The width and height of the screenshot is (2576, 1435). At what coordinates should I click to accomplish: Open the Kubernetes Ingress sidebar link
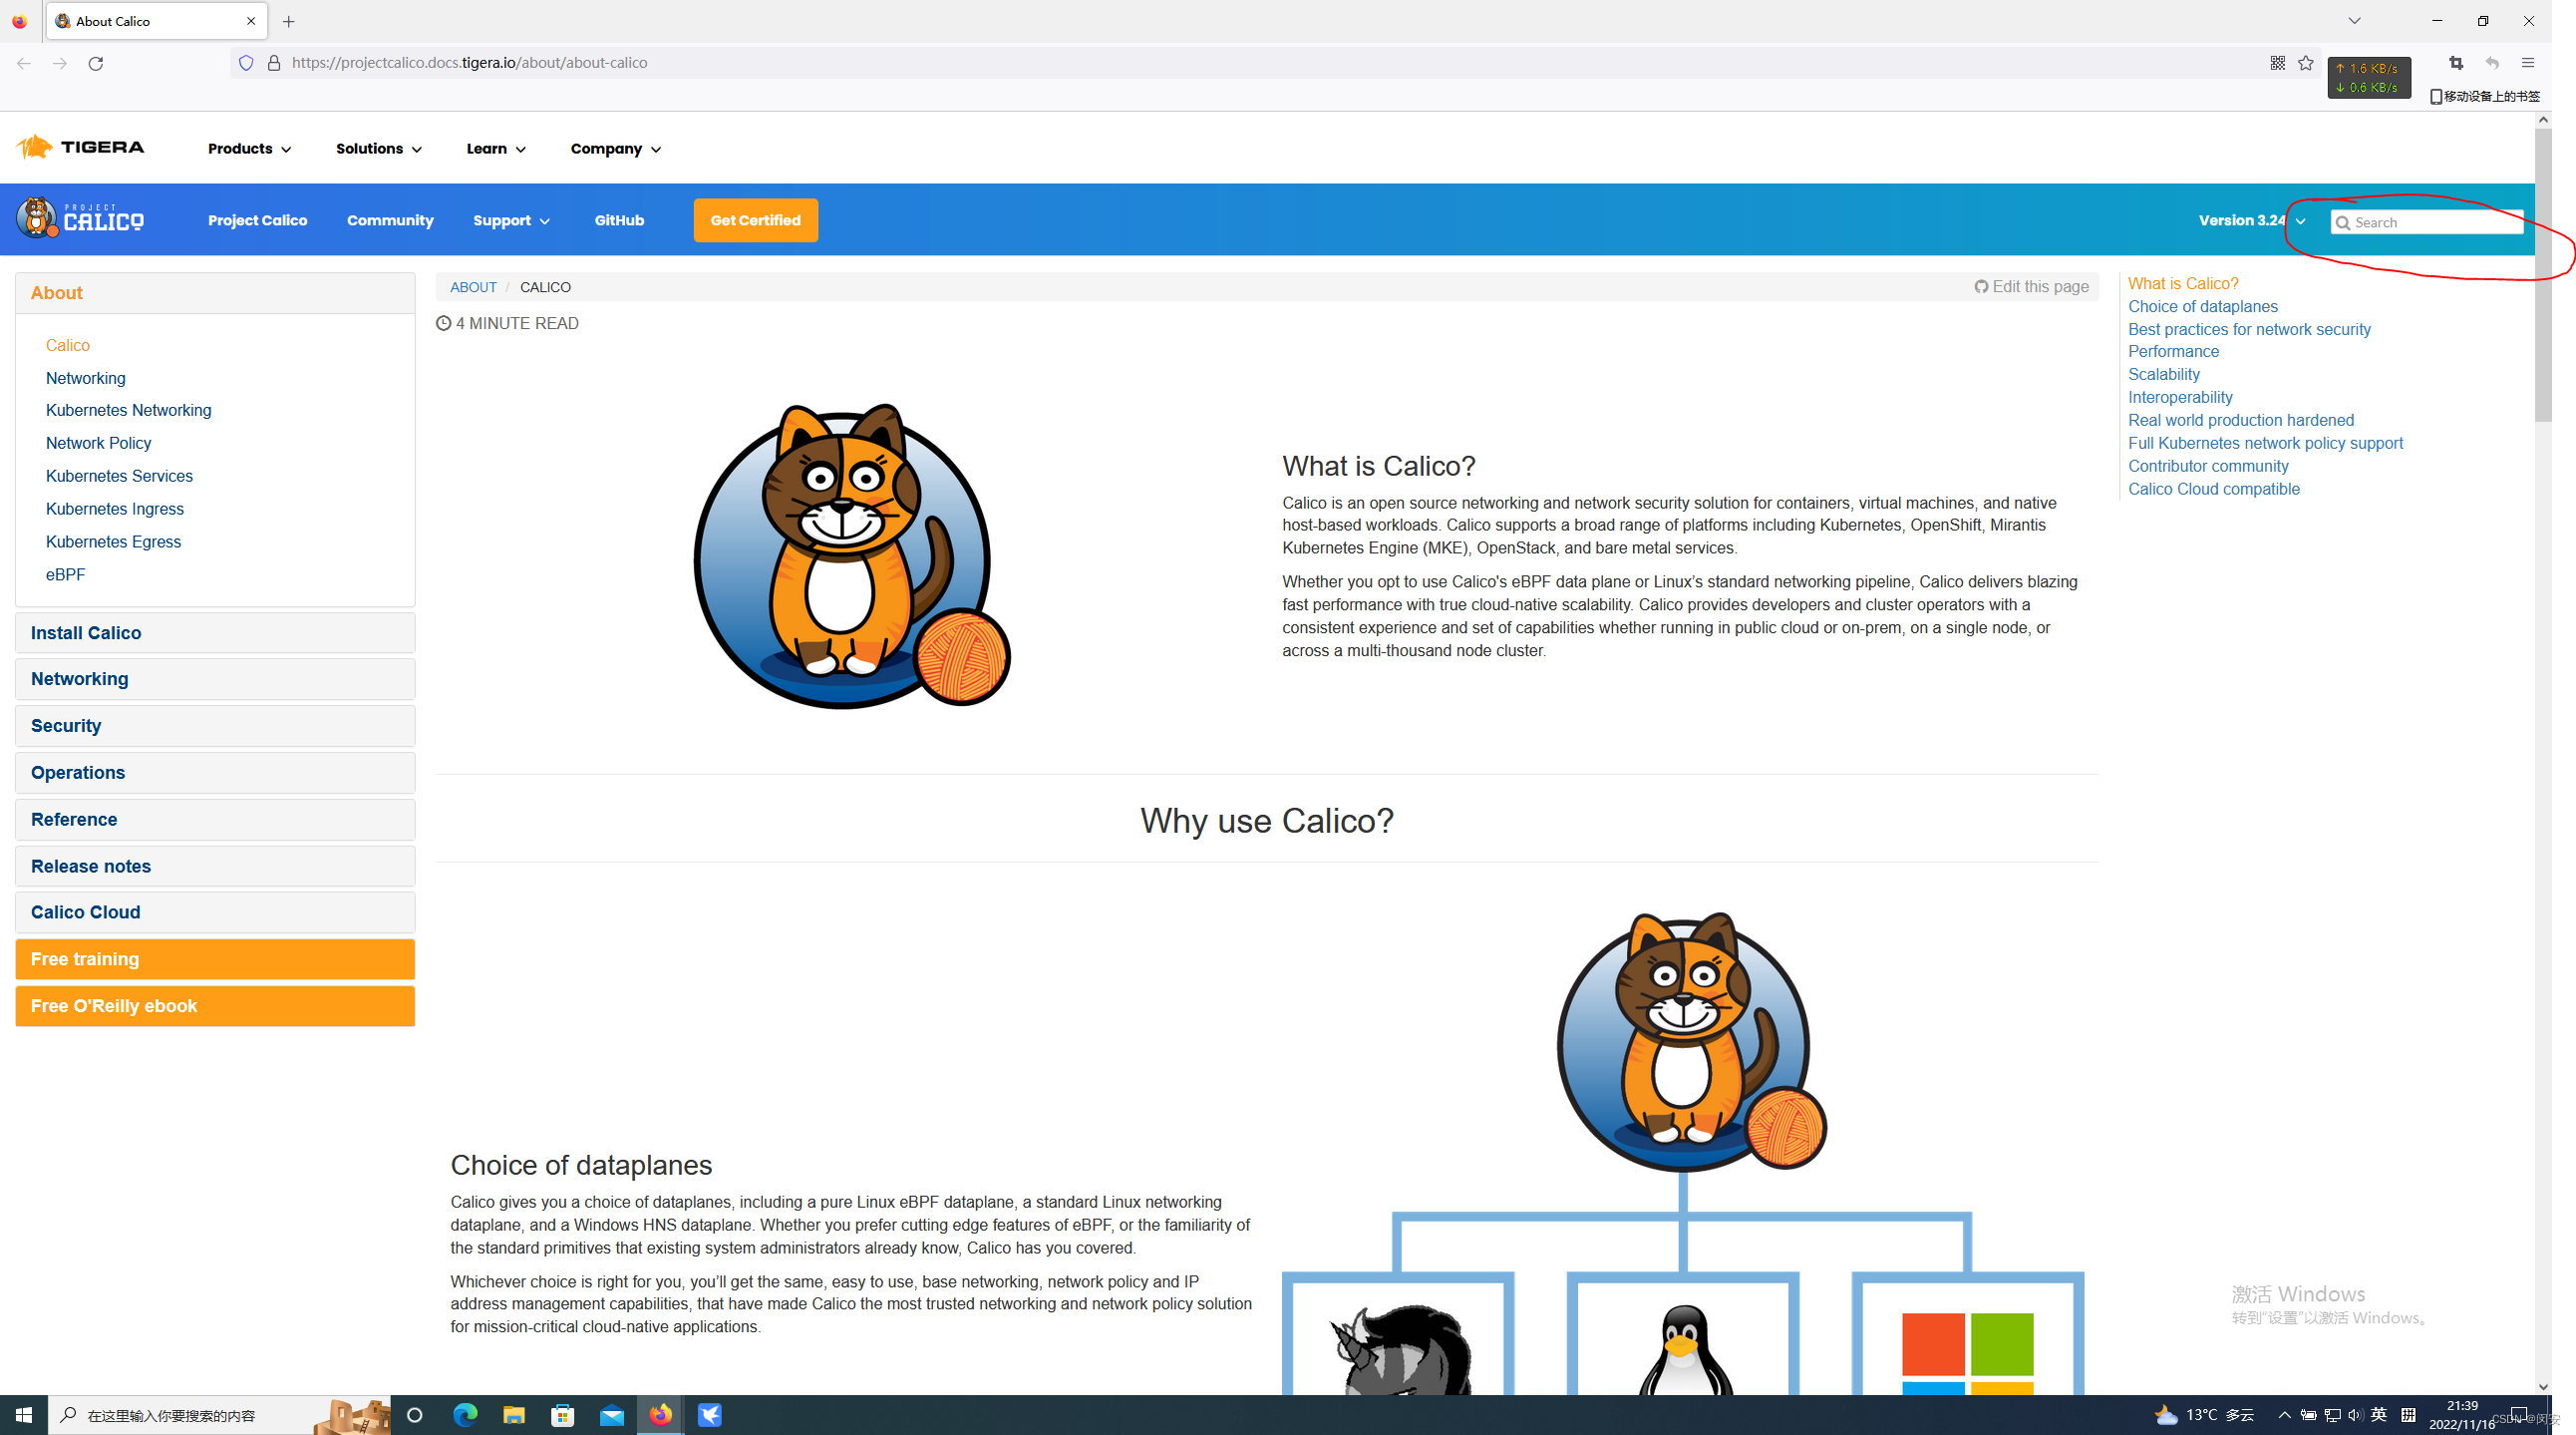coord(114,509)
